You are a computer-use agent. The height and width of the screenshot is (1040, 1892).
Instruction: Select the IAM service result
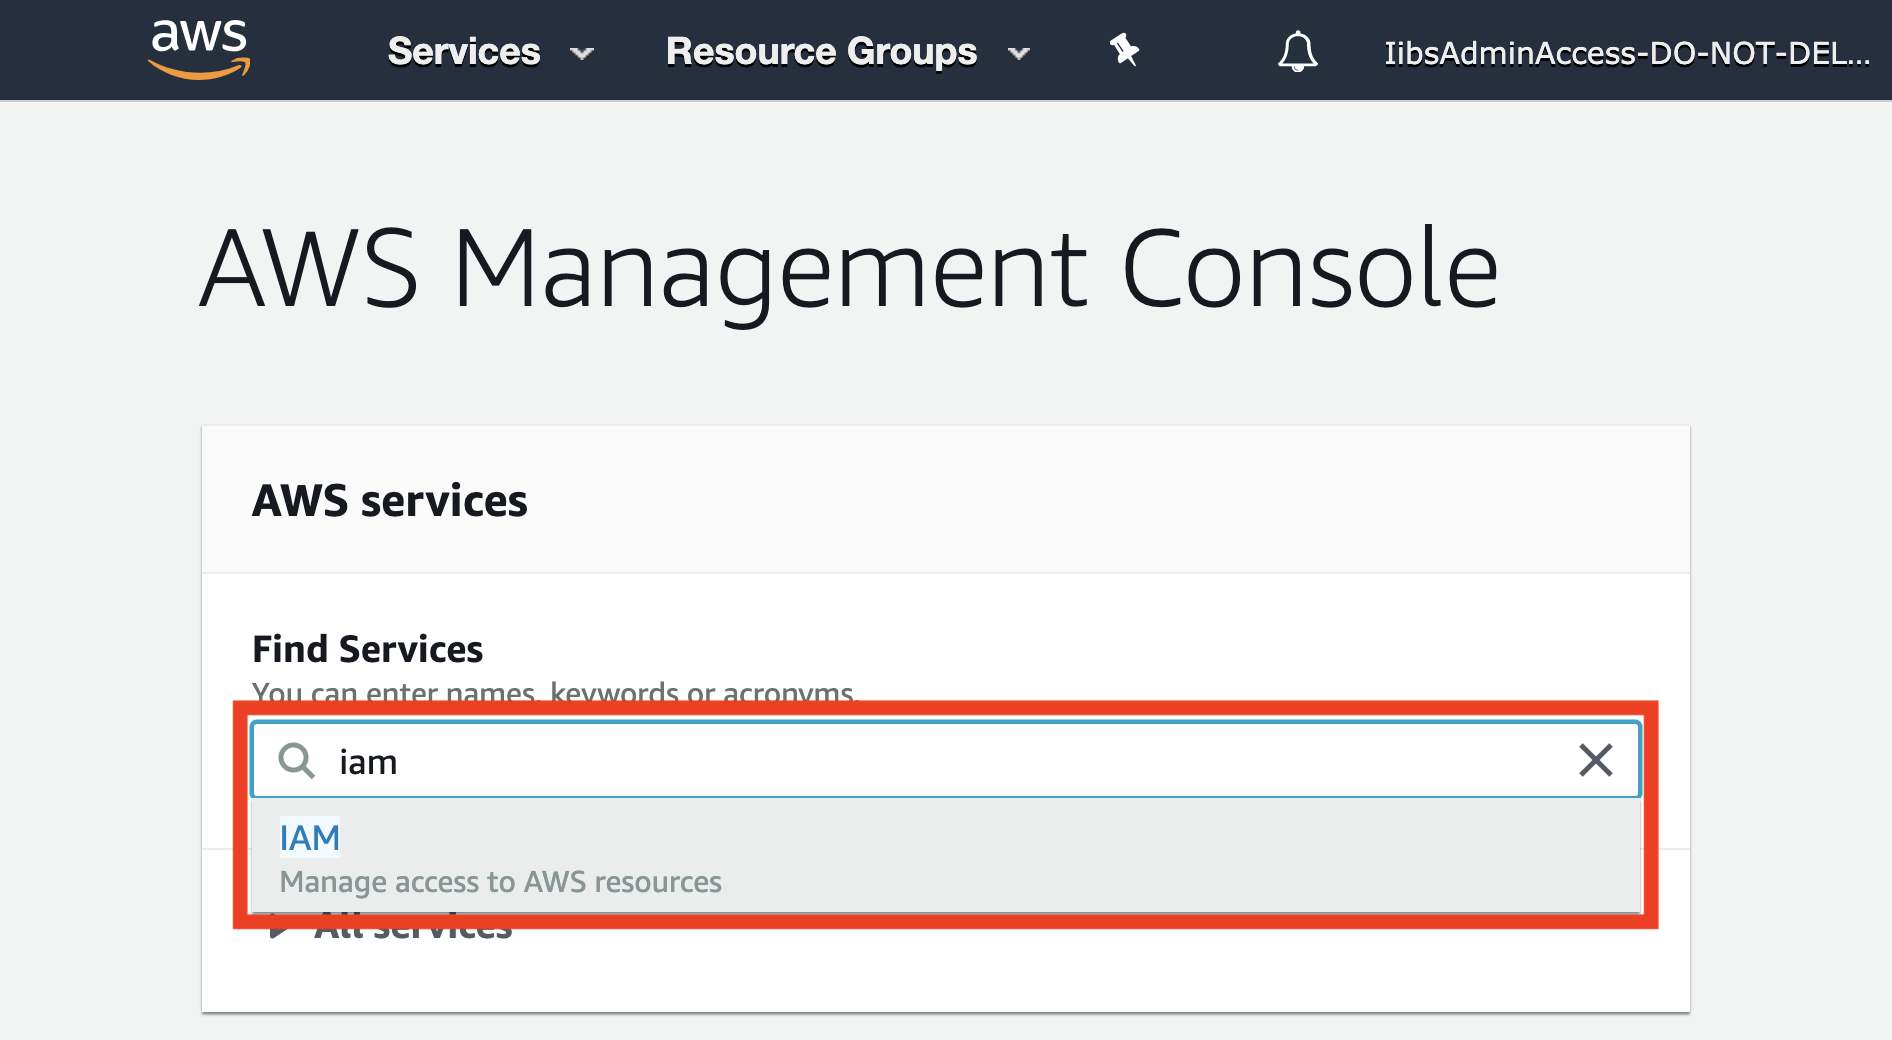coord(310,838)
